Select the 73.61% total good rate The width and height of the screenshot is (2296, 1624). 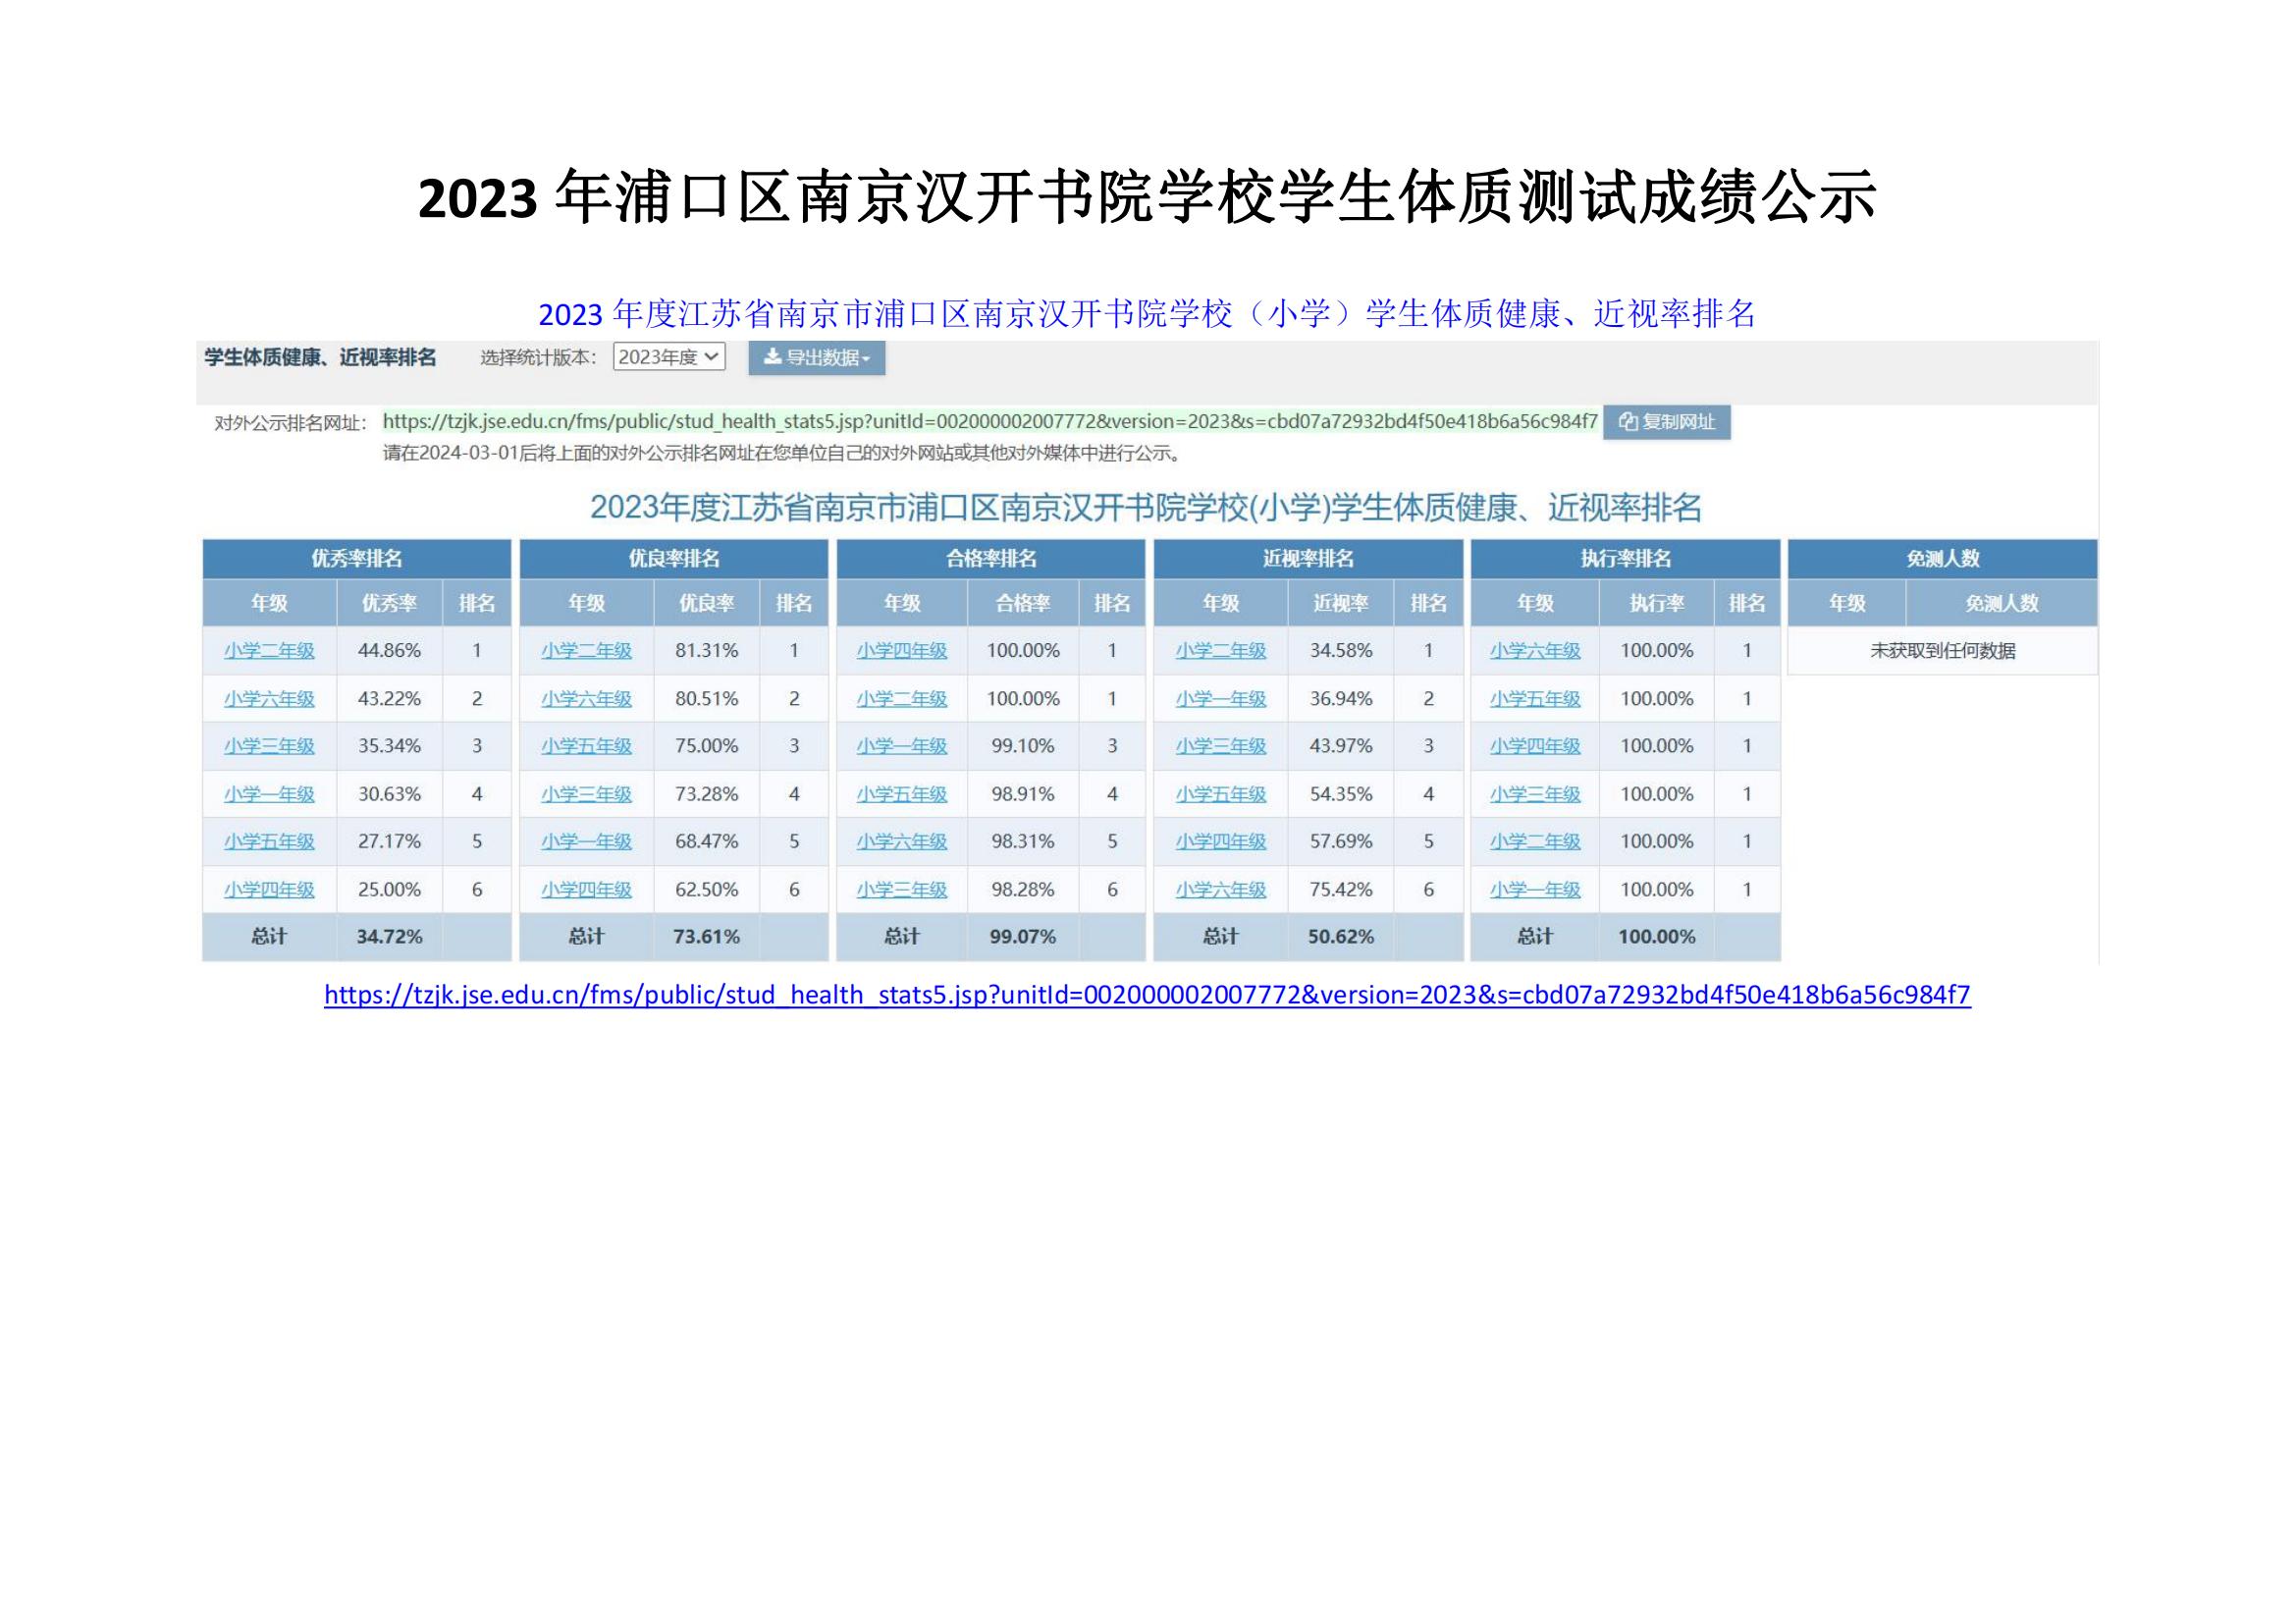[x=706, y=937]
